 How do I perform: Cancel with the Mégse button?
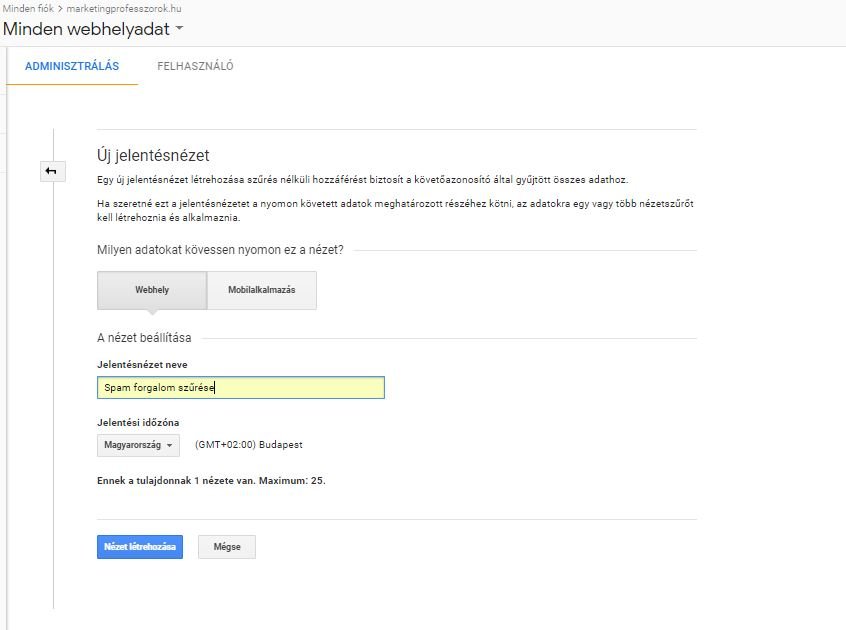[226, 547]
